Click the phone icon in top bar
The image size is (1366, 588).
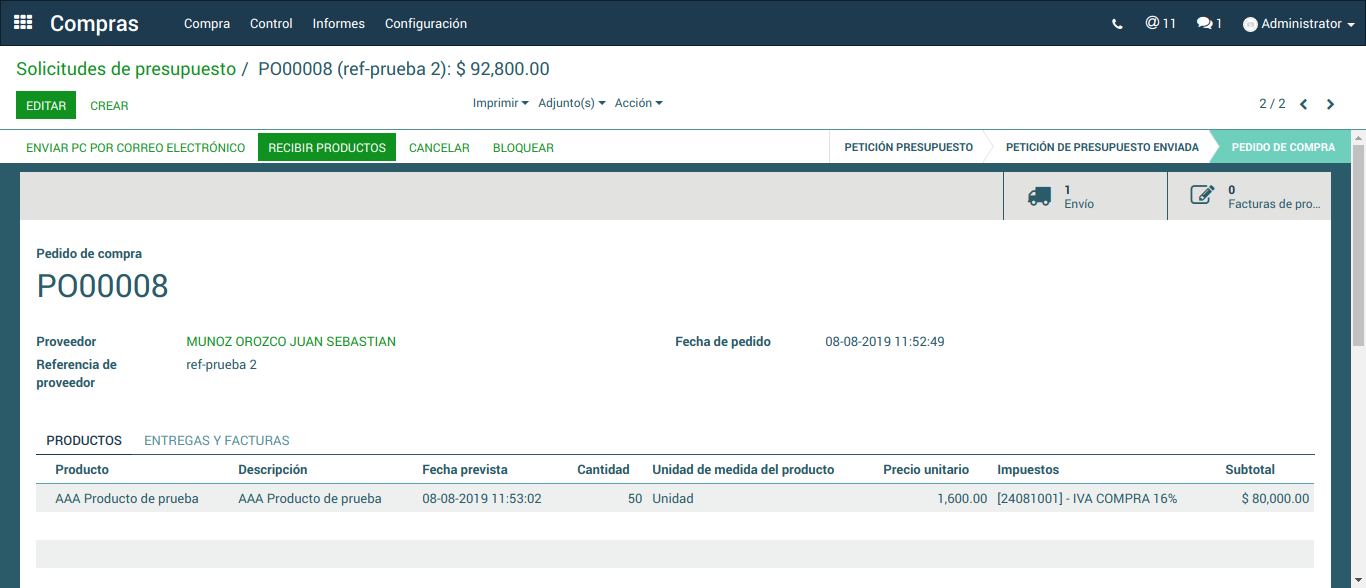[1117, 24]
